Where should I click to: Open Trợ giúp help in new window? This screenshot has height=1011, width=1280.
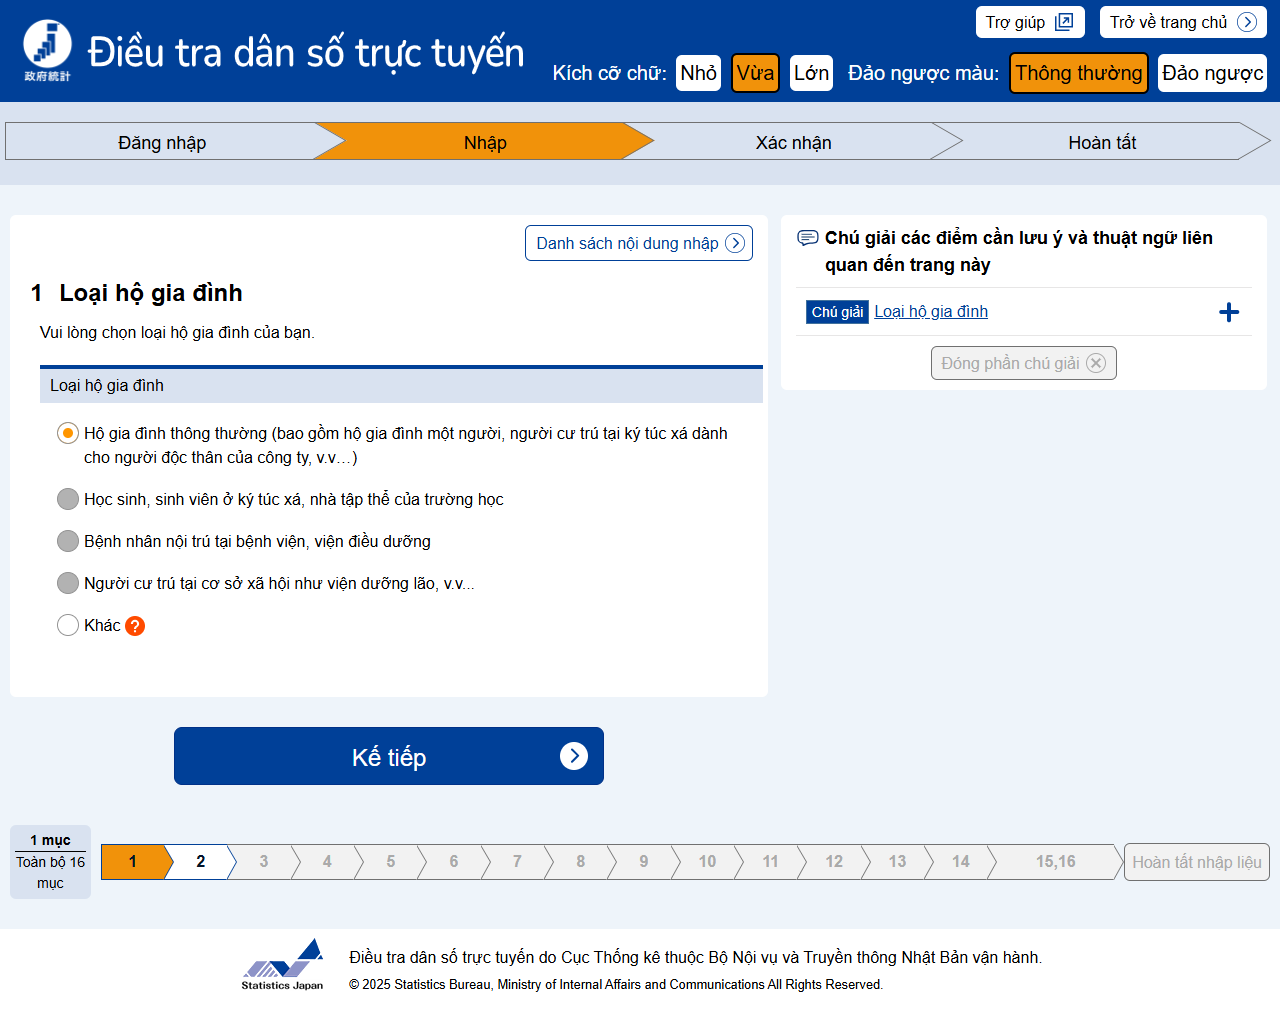pos(1029,22)
